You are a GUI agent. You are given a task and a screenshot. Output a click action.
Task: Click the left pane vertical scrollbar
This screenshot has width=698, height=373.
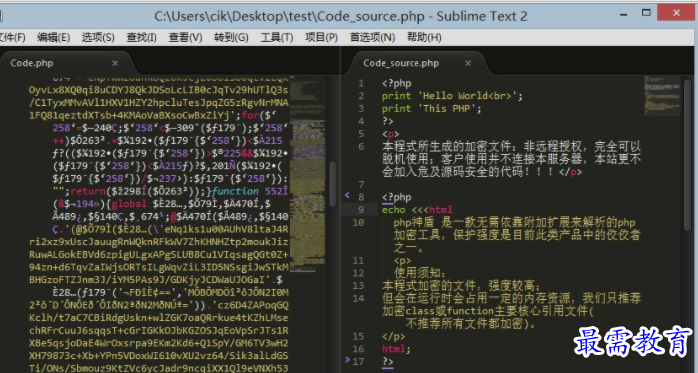(333, 184)
